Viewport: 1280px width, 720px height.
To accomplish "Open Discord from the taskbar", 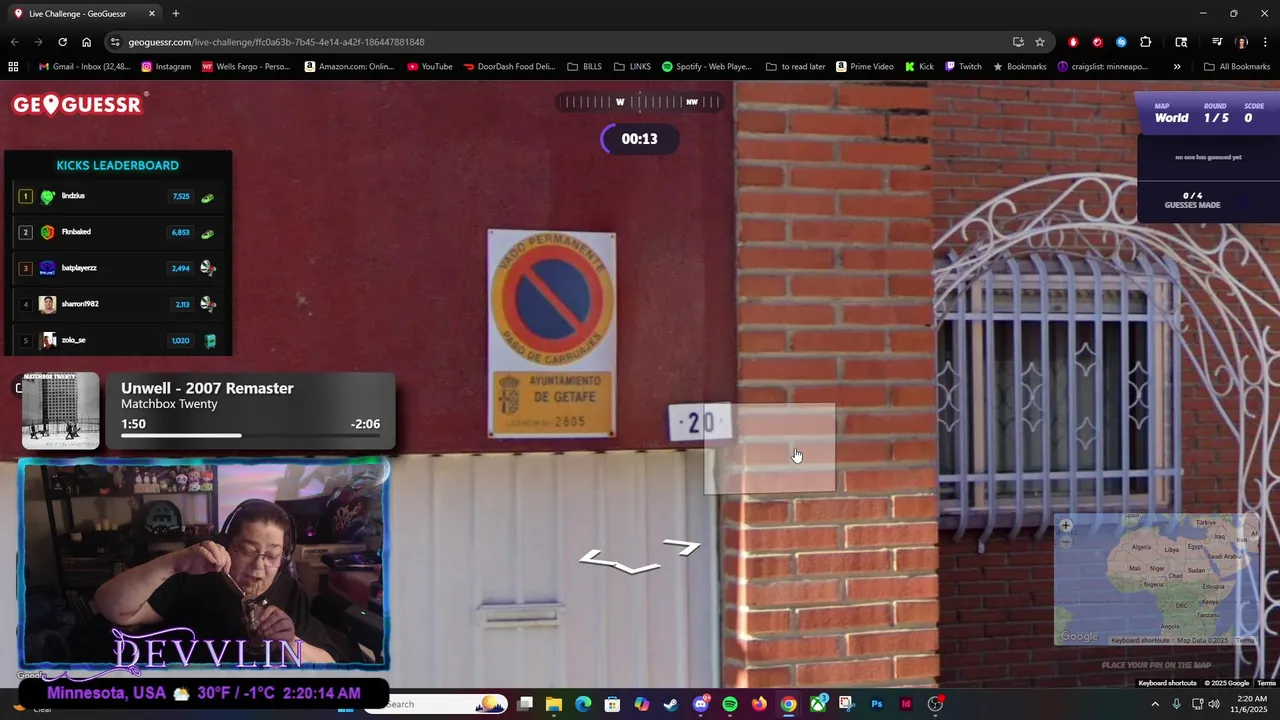I will pos(700,704).
